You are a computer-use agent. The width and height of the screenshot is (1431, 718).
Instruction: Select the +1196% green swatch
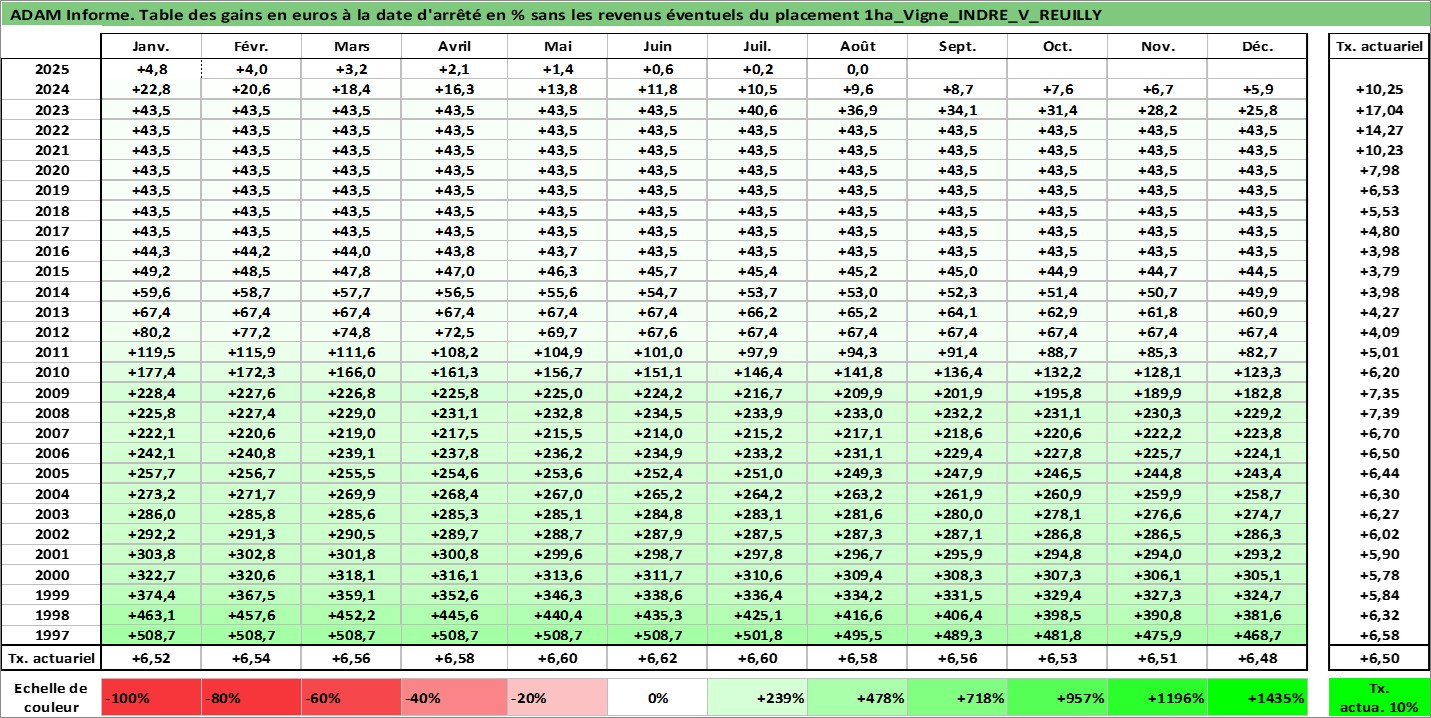pyautogui.click(x=1157, y=698)
